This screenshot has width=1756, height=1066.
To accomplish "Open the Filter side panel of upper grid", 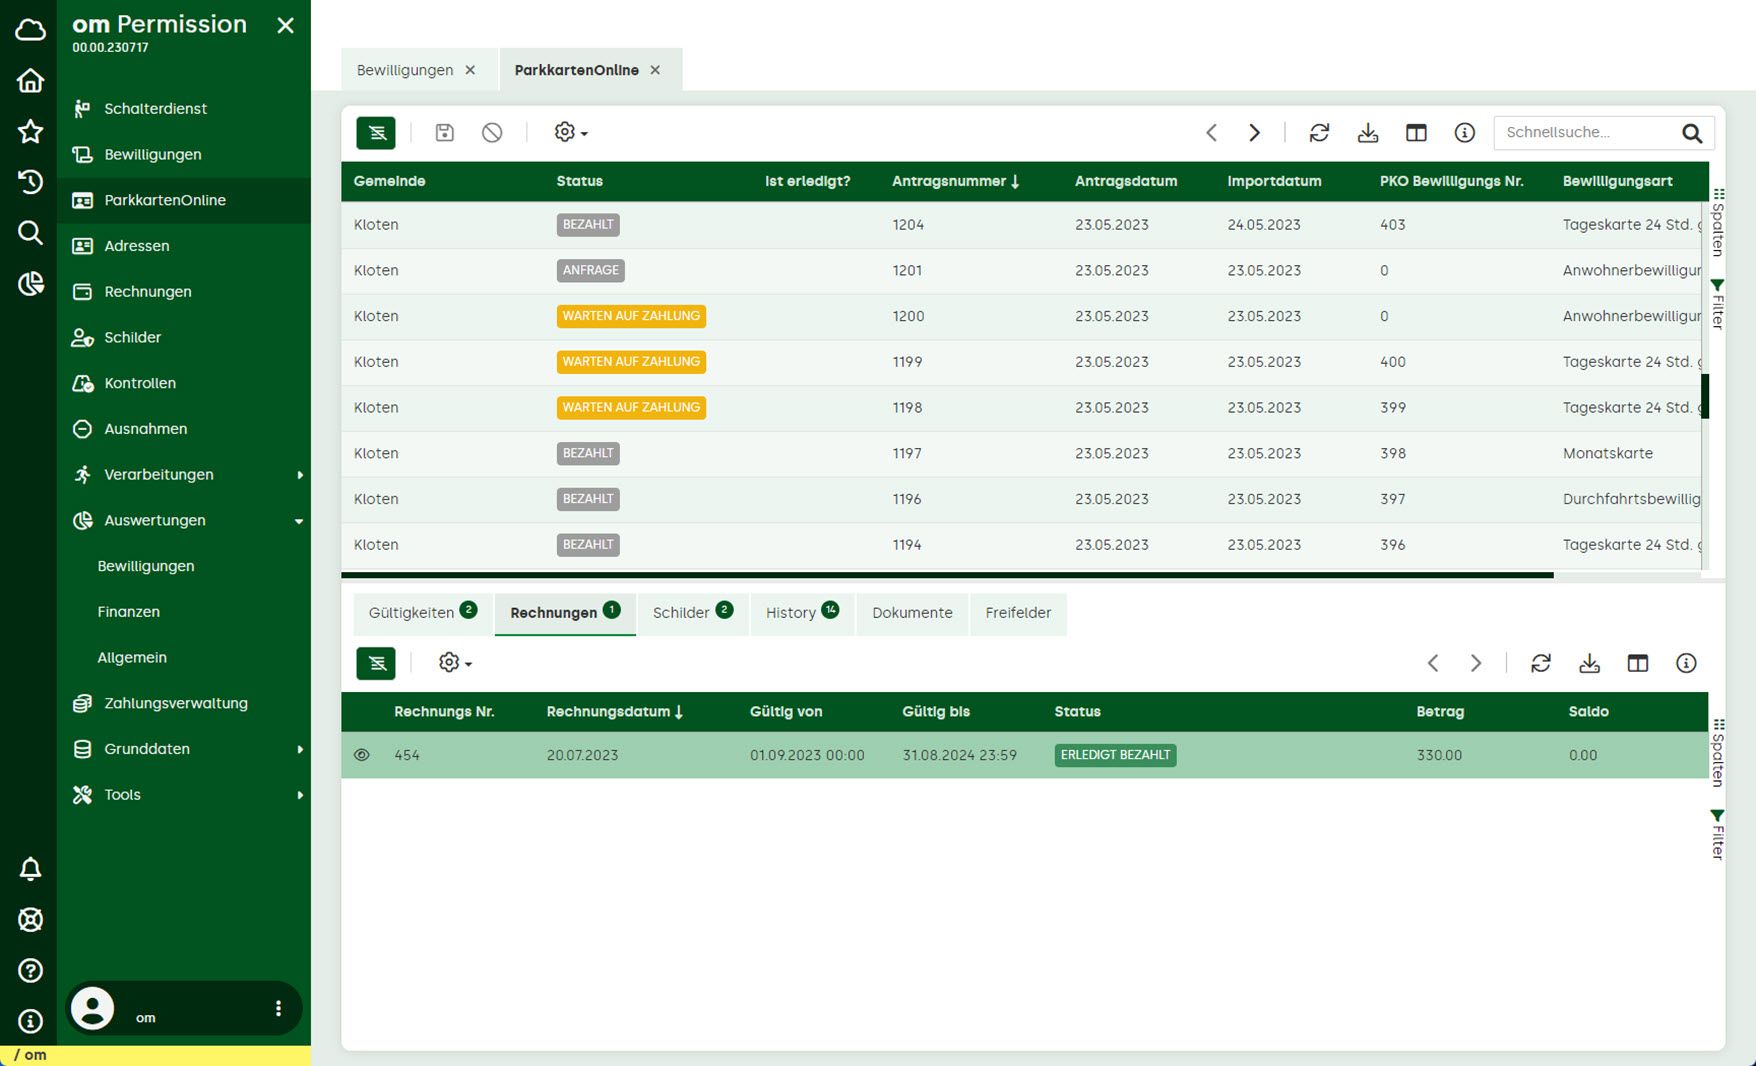I will pos(1717,304).
